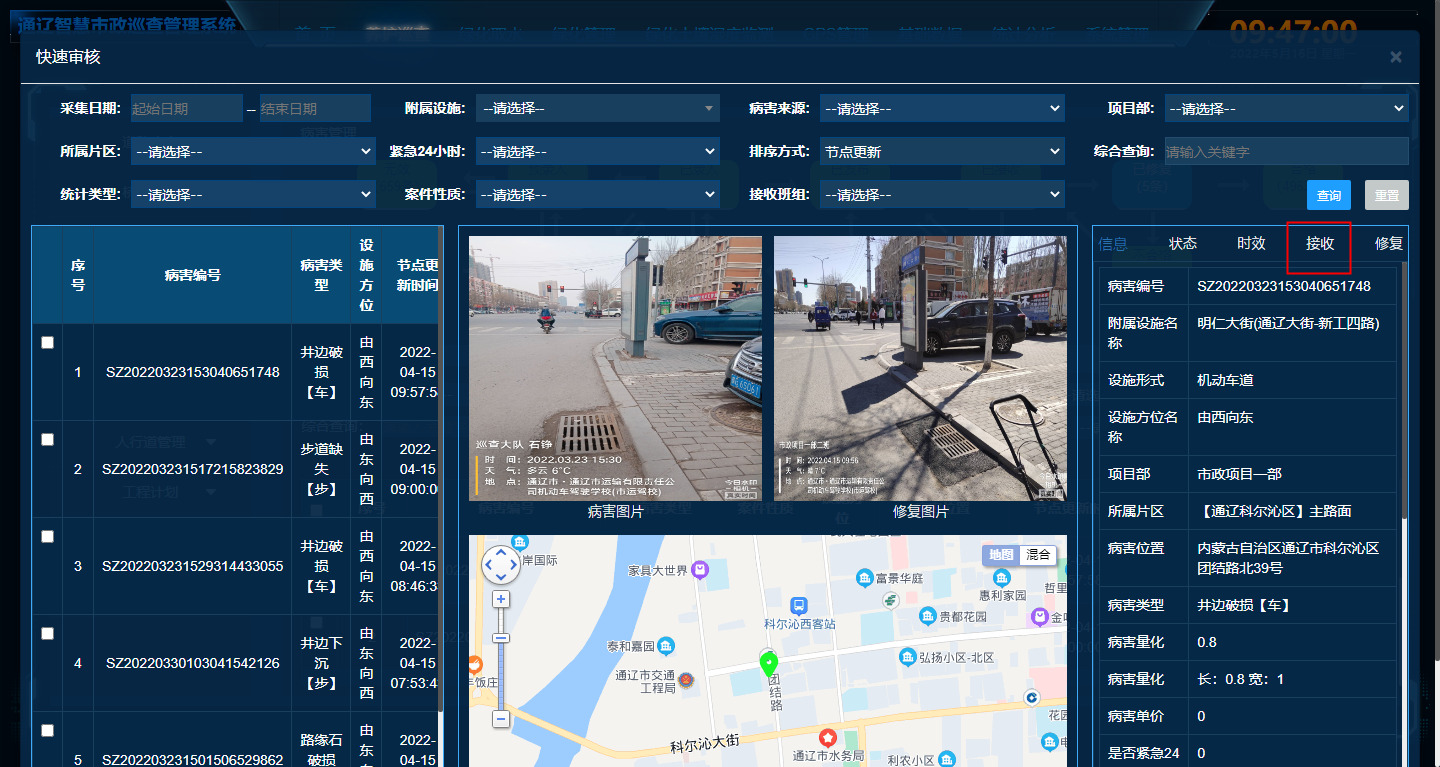Click the 【通辽科尔沁区】主路面 value
This screenshot has height=767, width=1440.
point(1274,511)
